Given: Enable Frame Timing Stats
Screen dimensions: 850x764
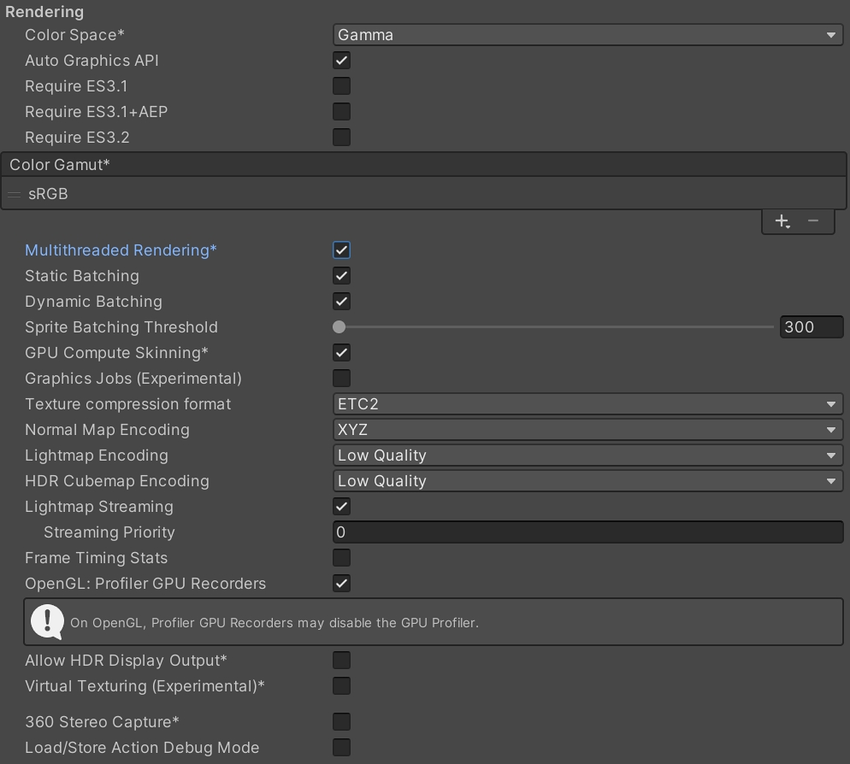Looking at the screenshot, I should (341, 557).
